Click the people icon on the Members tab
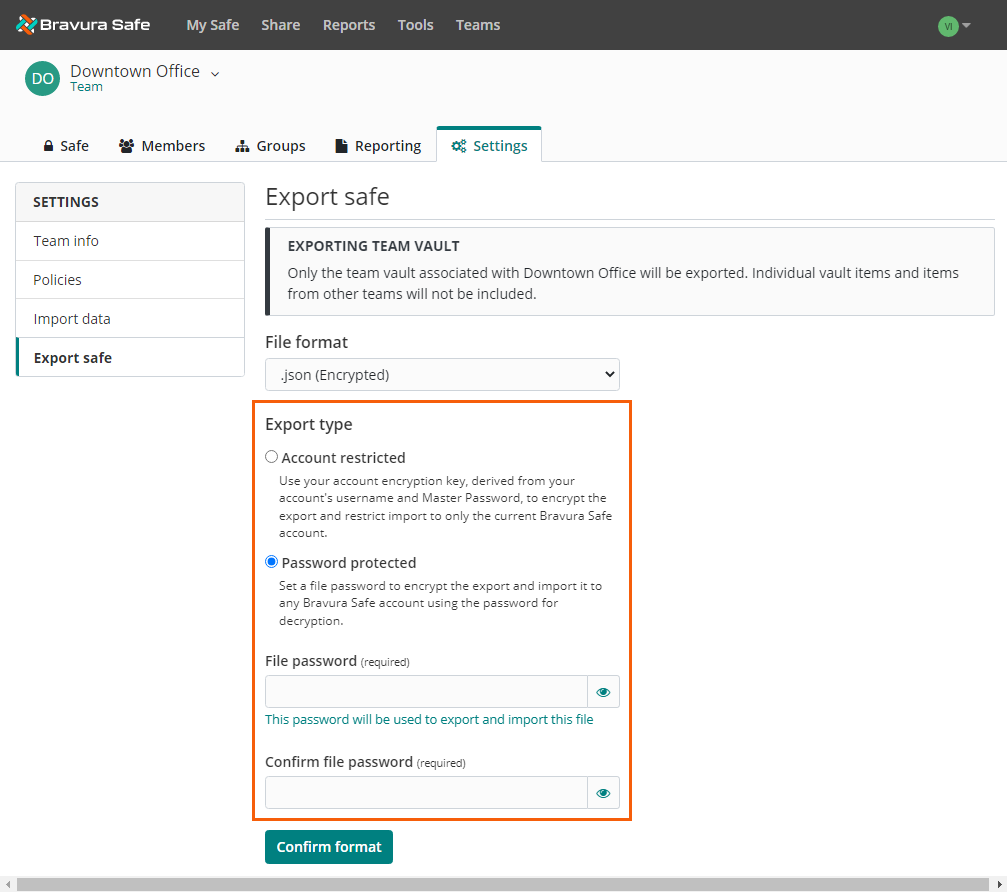Image resolution: width=1007 pixels, height=892 pixels. coord(126,145)
